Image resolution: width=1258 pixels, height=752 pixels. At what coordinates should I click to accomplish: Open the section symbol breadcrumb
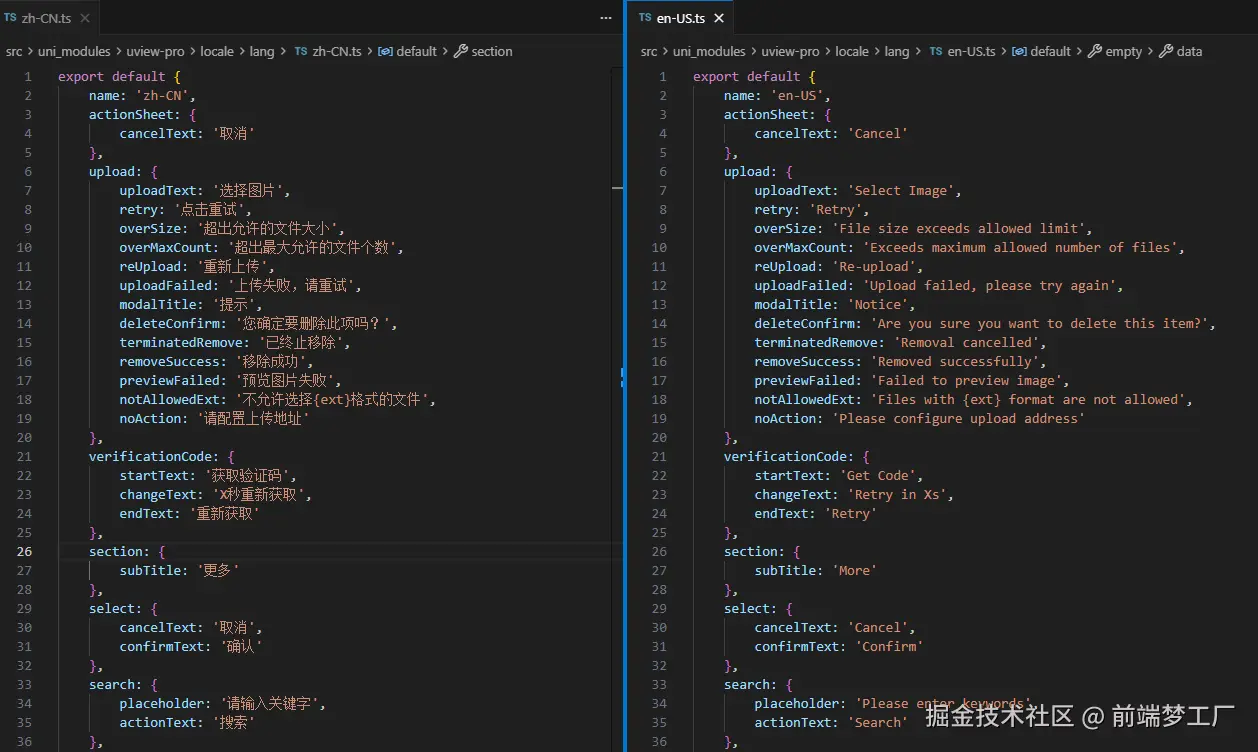tap(483, 51)
